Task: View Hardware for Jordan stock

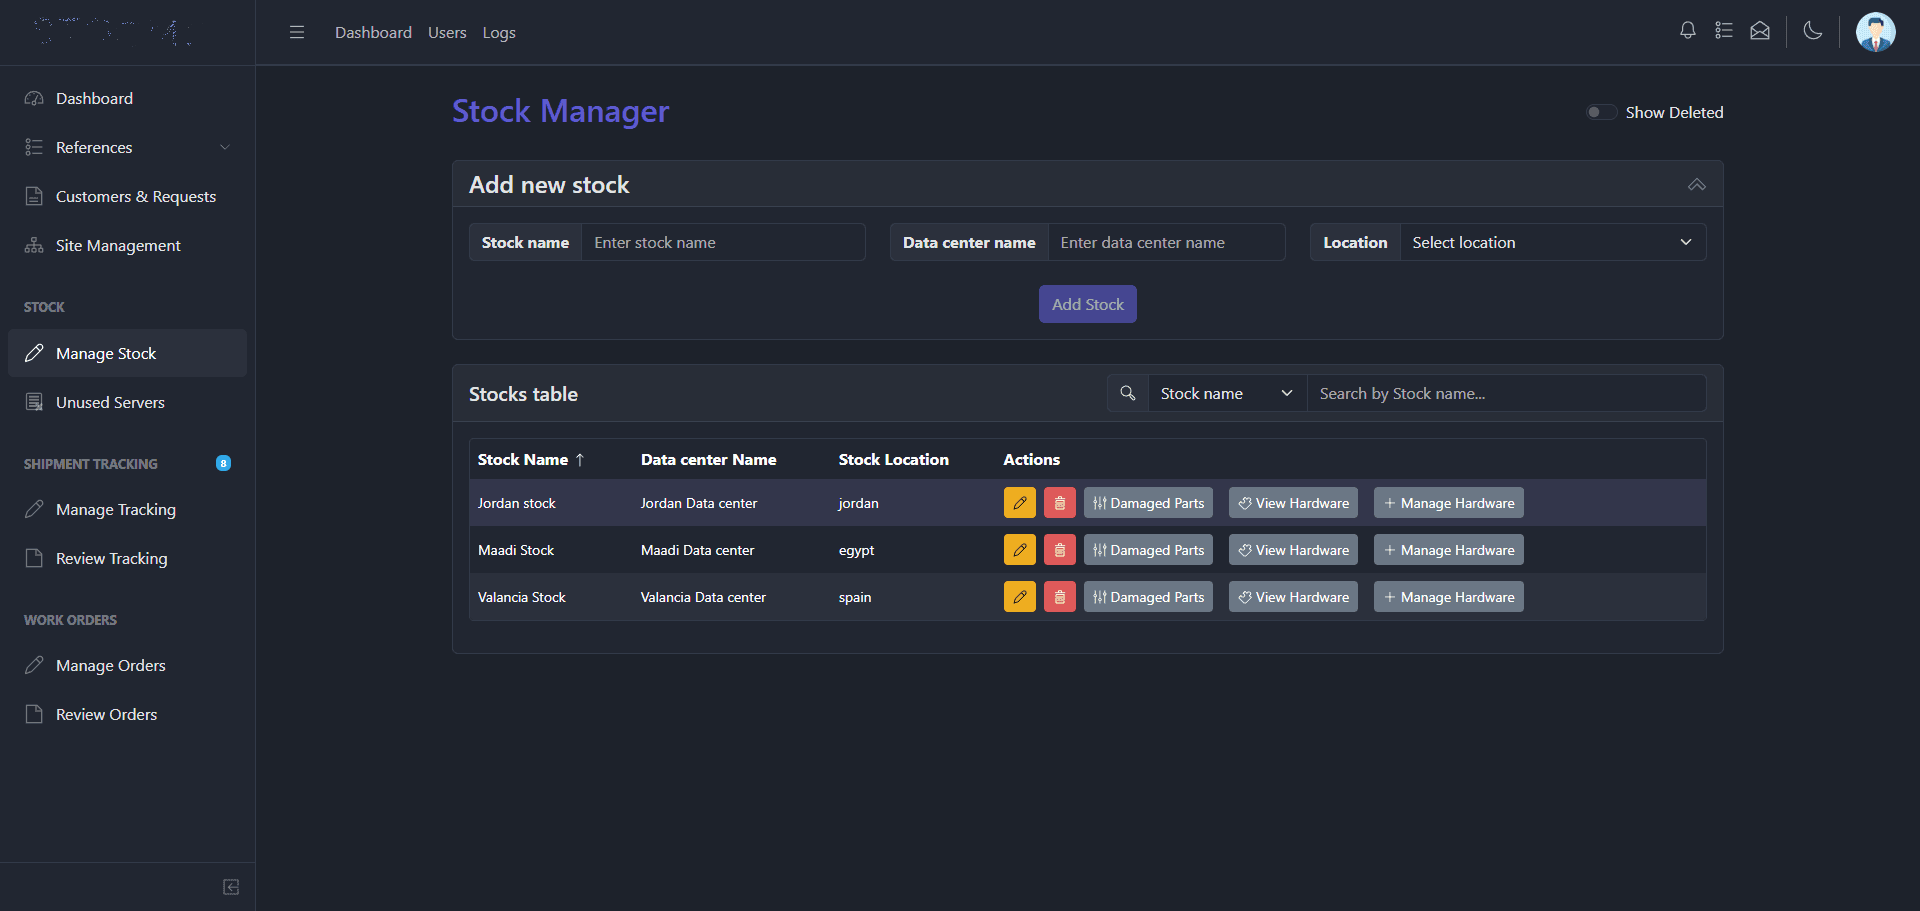Action: click(1293, 503)
